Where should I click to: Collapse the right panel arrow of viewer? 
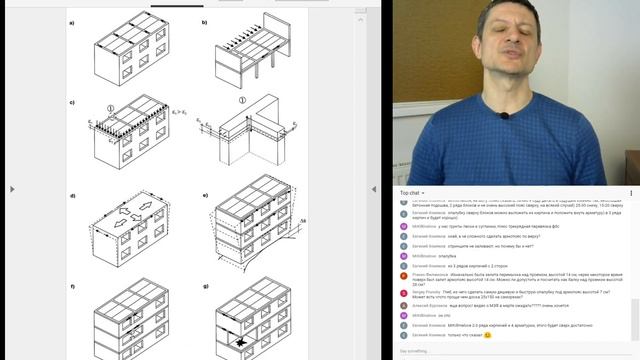pos(373,189)
